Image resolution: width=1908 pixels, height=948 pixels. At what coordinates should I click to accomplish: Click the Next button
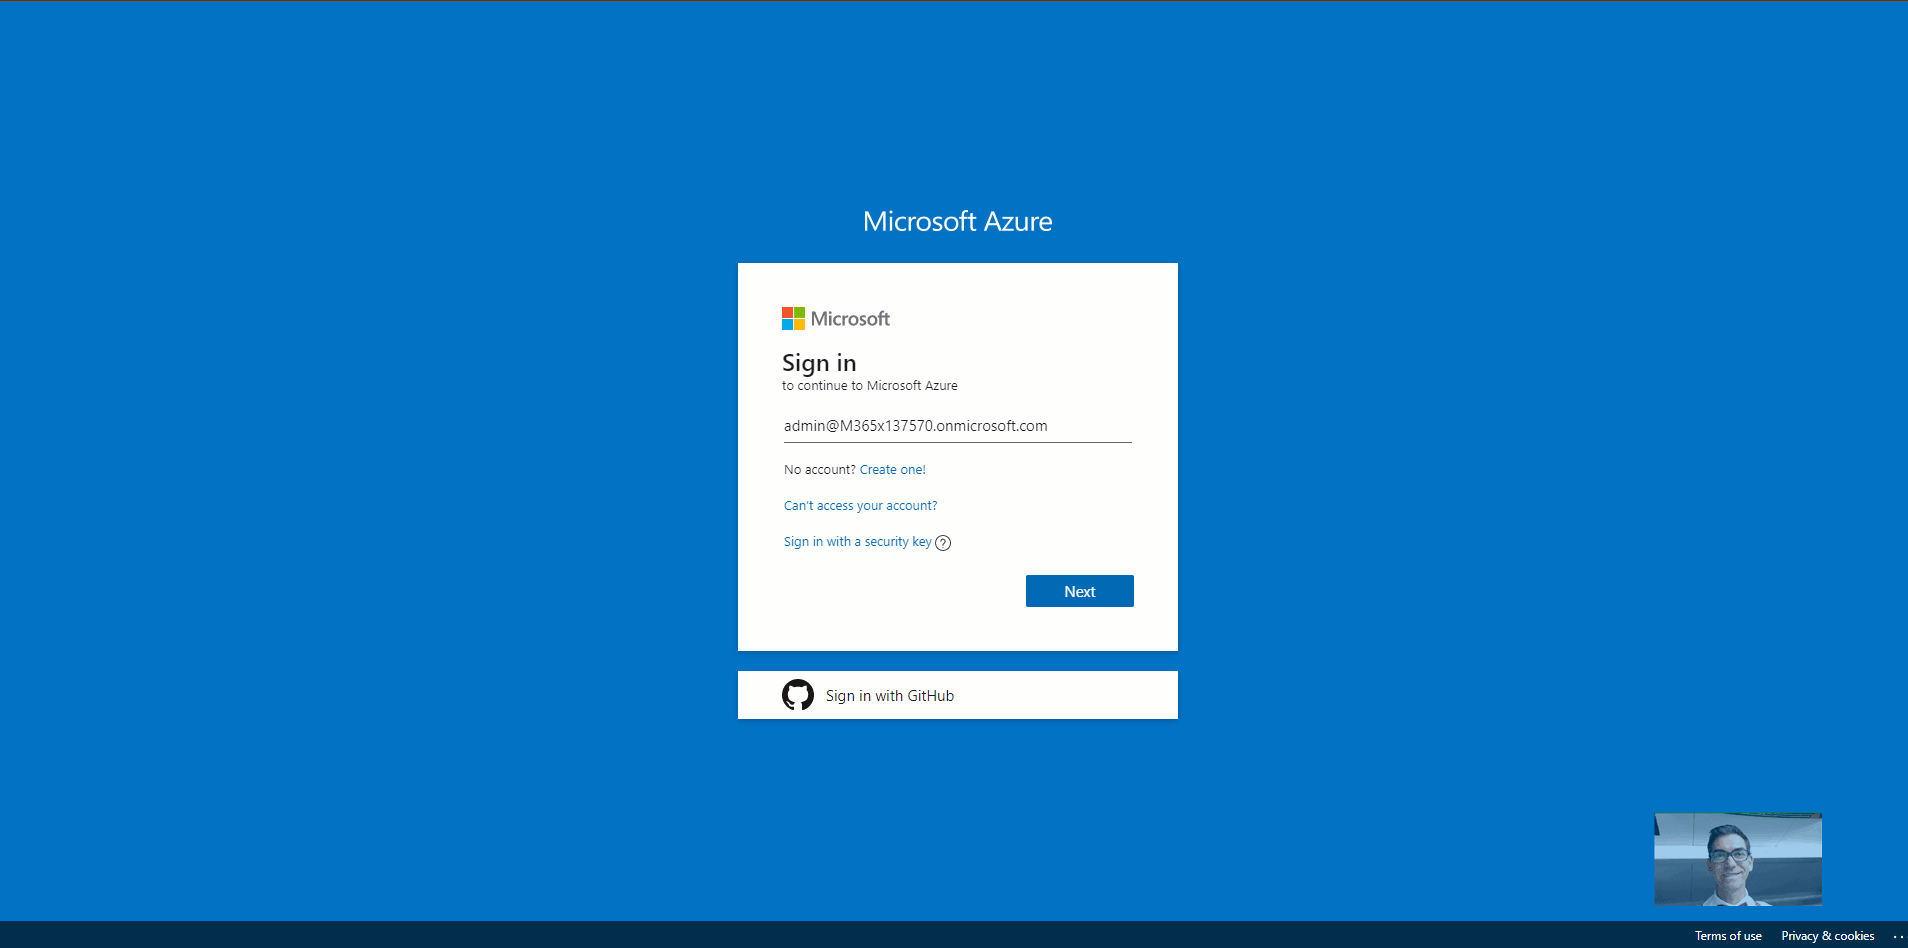click(1080, 591)
